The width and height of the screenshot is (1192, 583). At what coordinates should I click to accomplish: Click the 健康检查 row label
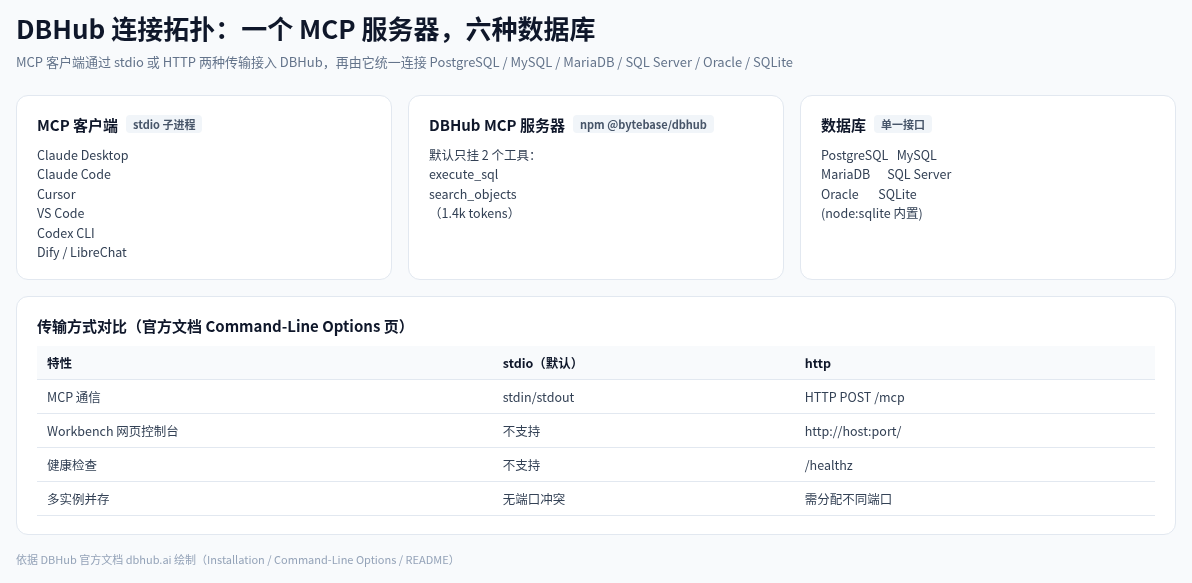click(71, 465)
